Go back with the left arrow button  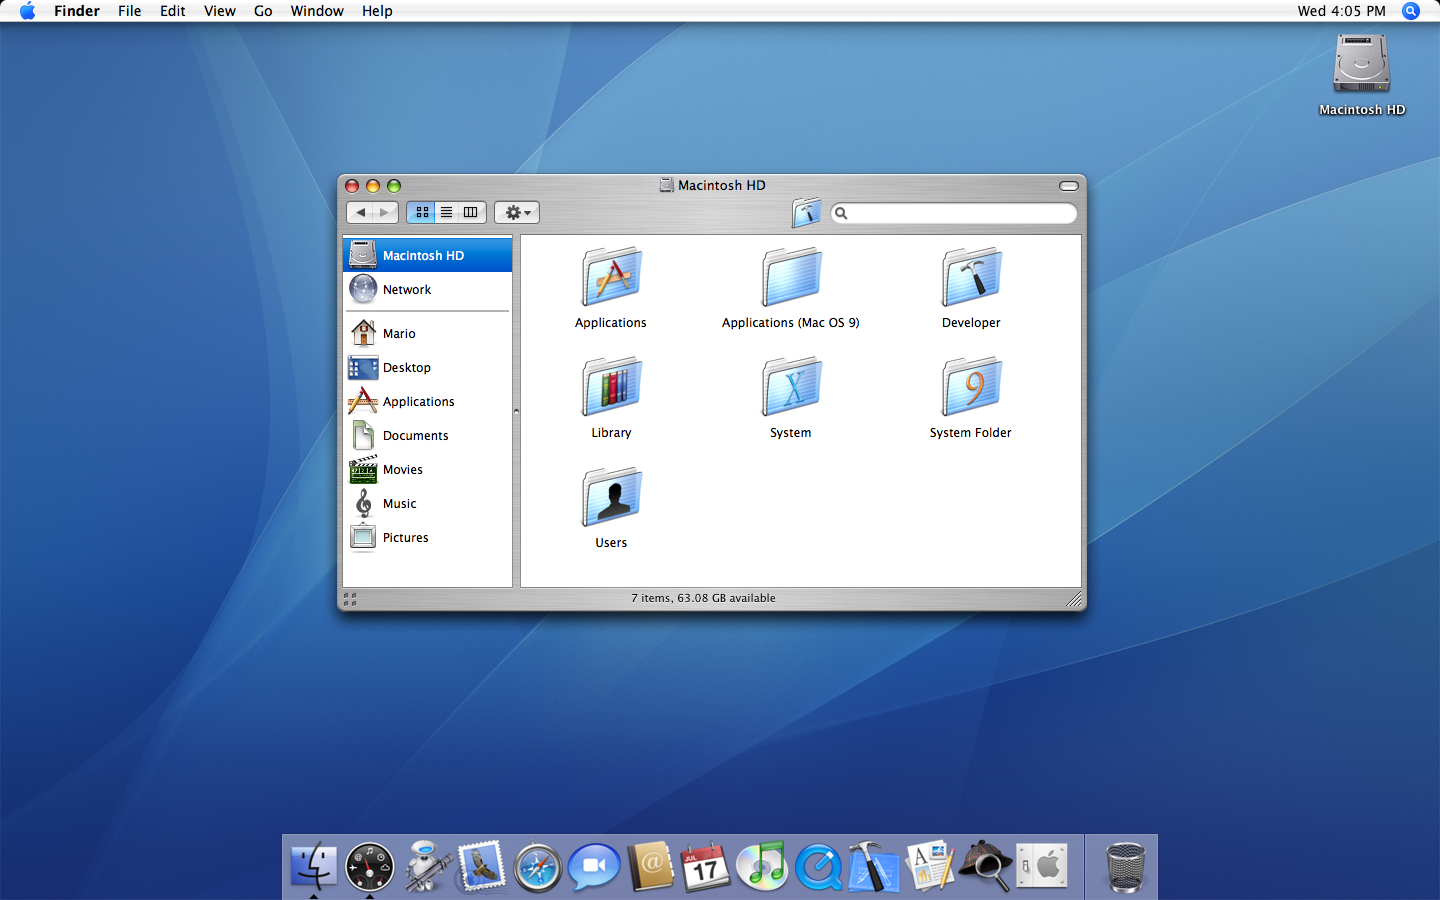pyautogui.click(x=361, y=212)
